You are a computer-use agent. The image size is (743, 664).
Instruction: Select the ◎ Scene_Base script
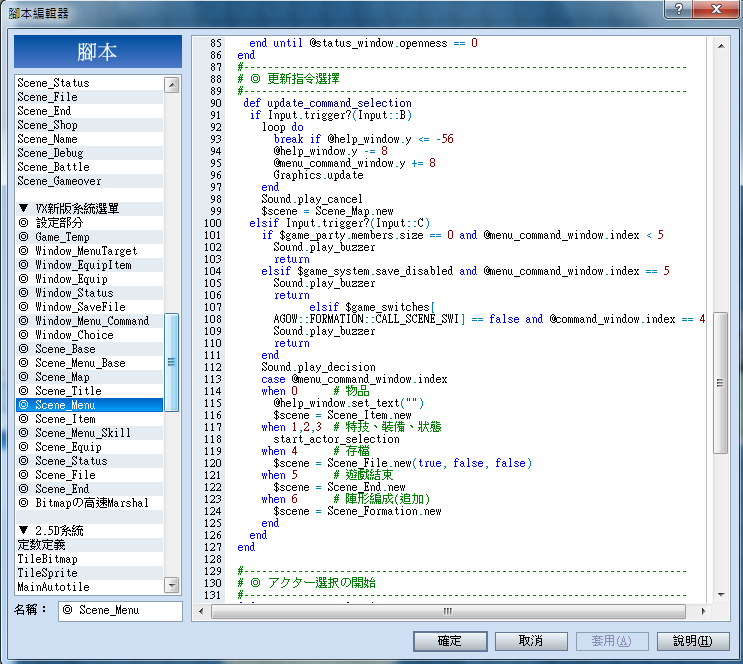[x=90, y=349]
